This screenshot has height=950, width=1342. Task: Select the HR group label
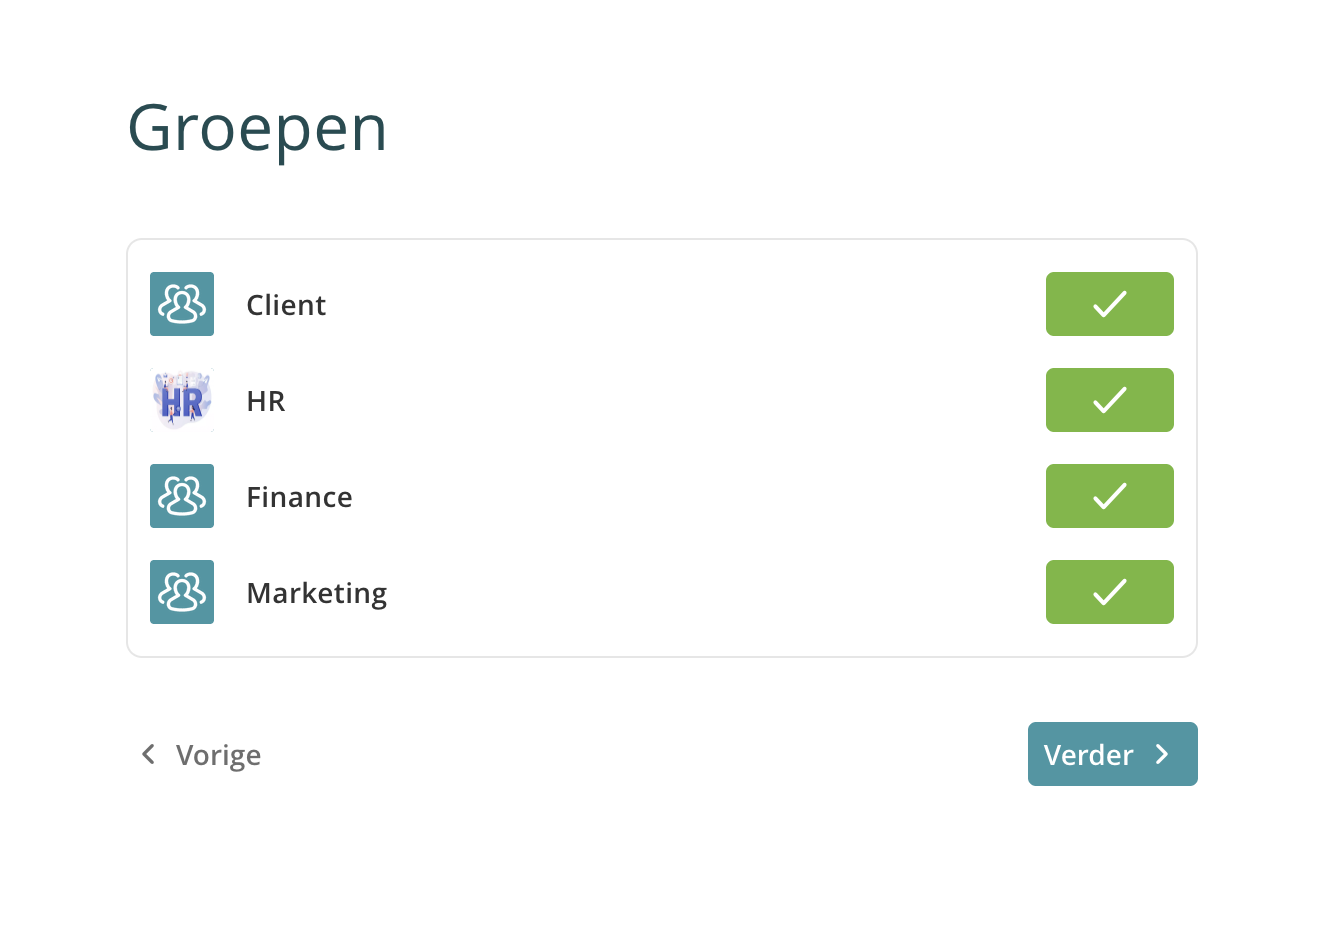[266, 401]
